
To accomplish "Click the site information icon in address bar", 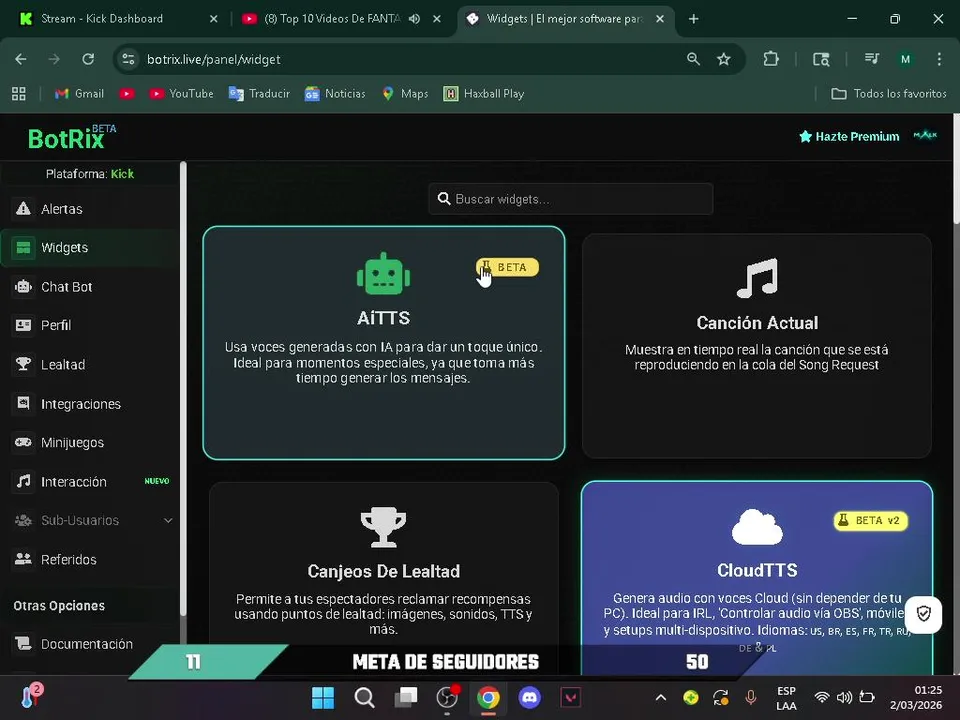I will [128, 59].
